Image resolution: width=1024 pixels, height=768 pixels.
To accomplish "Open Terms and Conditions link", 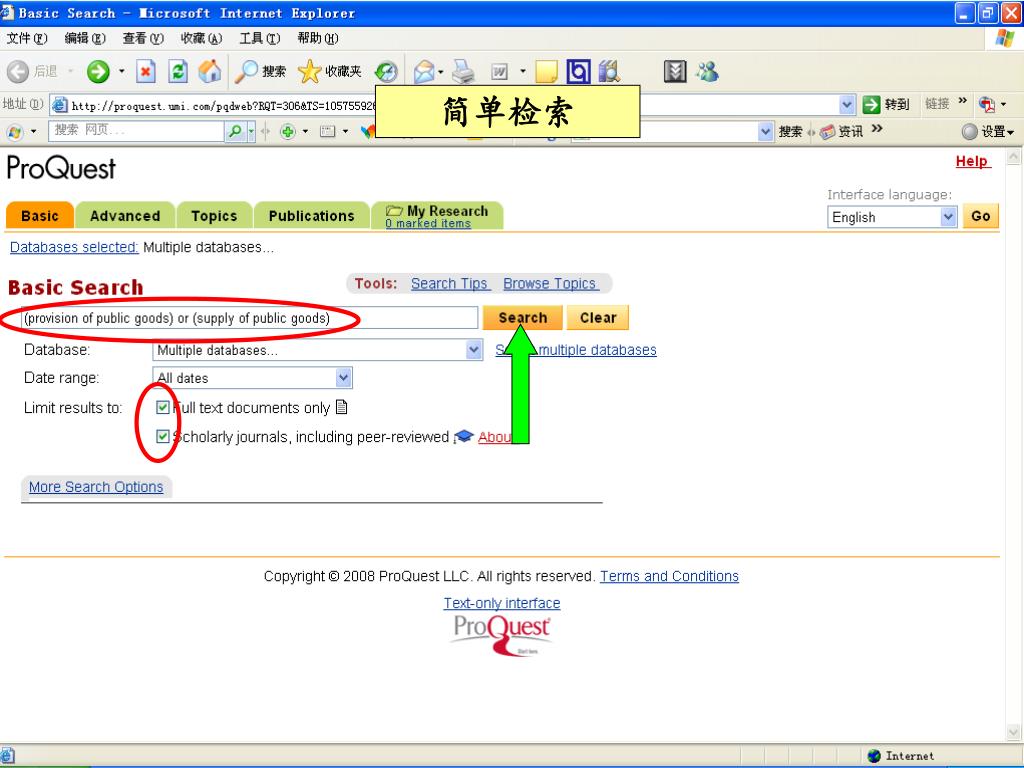I will point(669,576).
